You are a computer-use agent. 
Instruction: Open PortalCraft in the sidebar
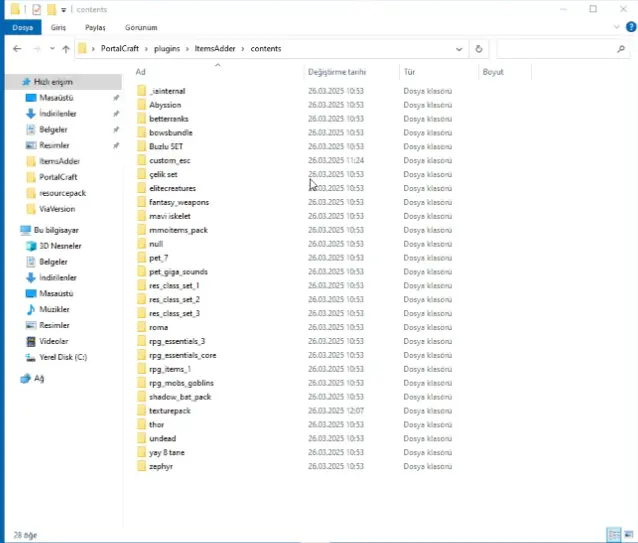(x=58, y=177)
